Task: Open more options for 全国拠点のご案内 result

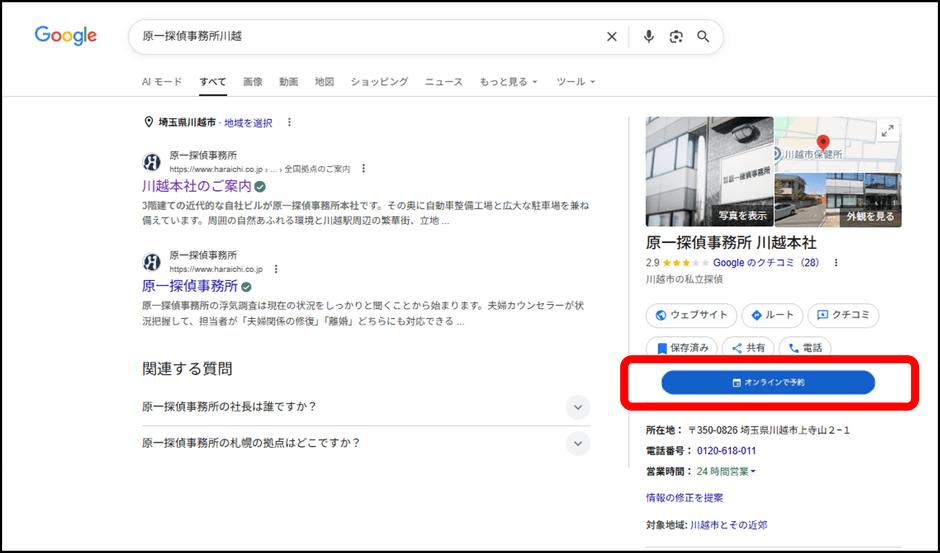Action: pyautogui.click(x=363, y=169)
